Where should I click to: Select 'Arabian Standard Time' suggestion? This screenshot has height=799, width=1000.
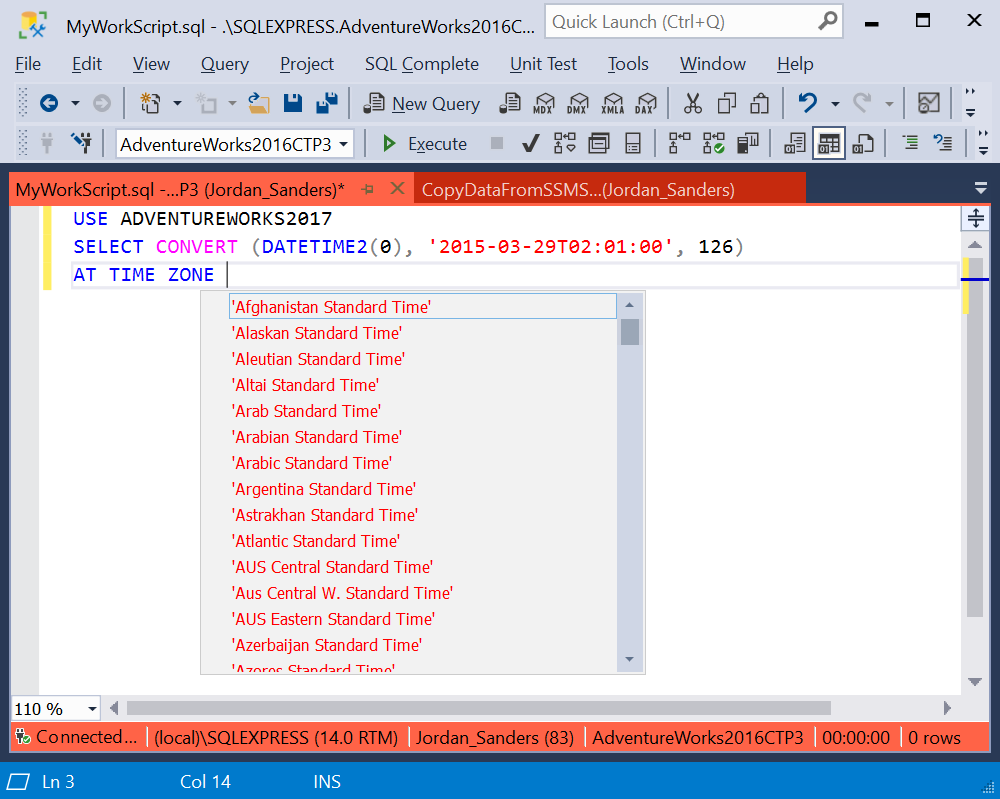pos(316,437)
